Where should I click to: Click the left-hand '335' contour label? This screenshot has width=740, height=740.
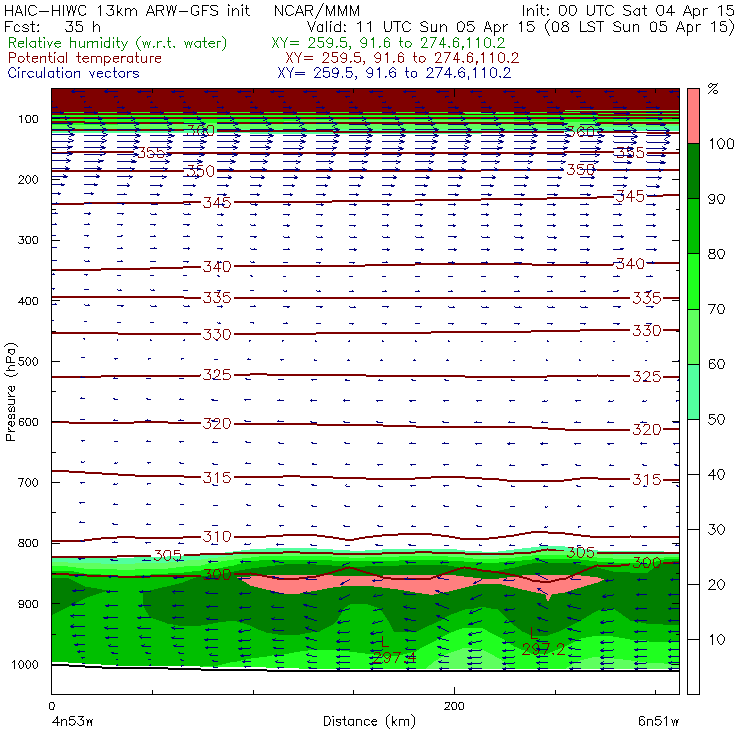coord(217,298)
